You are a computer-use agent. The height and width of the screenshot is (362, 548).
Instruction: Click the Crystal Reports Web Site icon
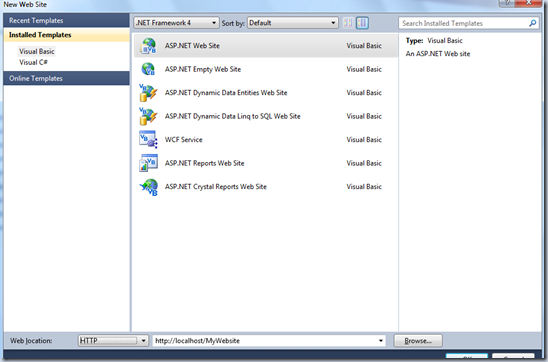click(x=148, y=187)
